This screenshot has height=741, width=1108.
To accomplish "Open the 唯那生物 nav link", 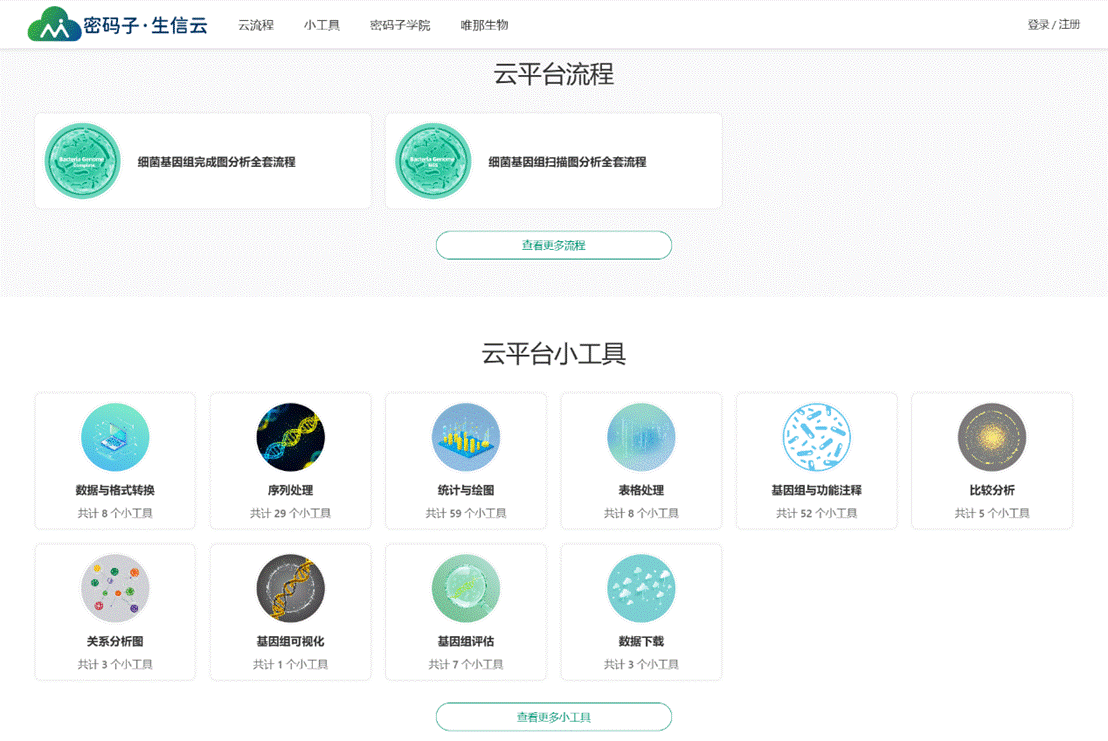I will tap(484, 25).
